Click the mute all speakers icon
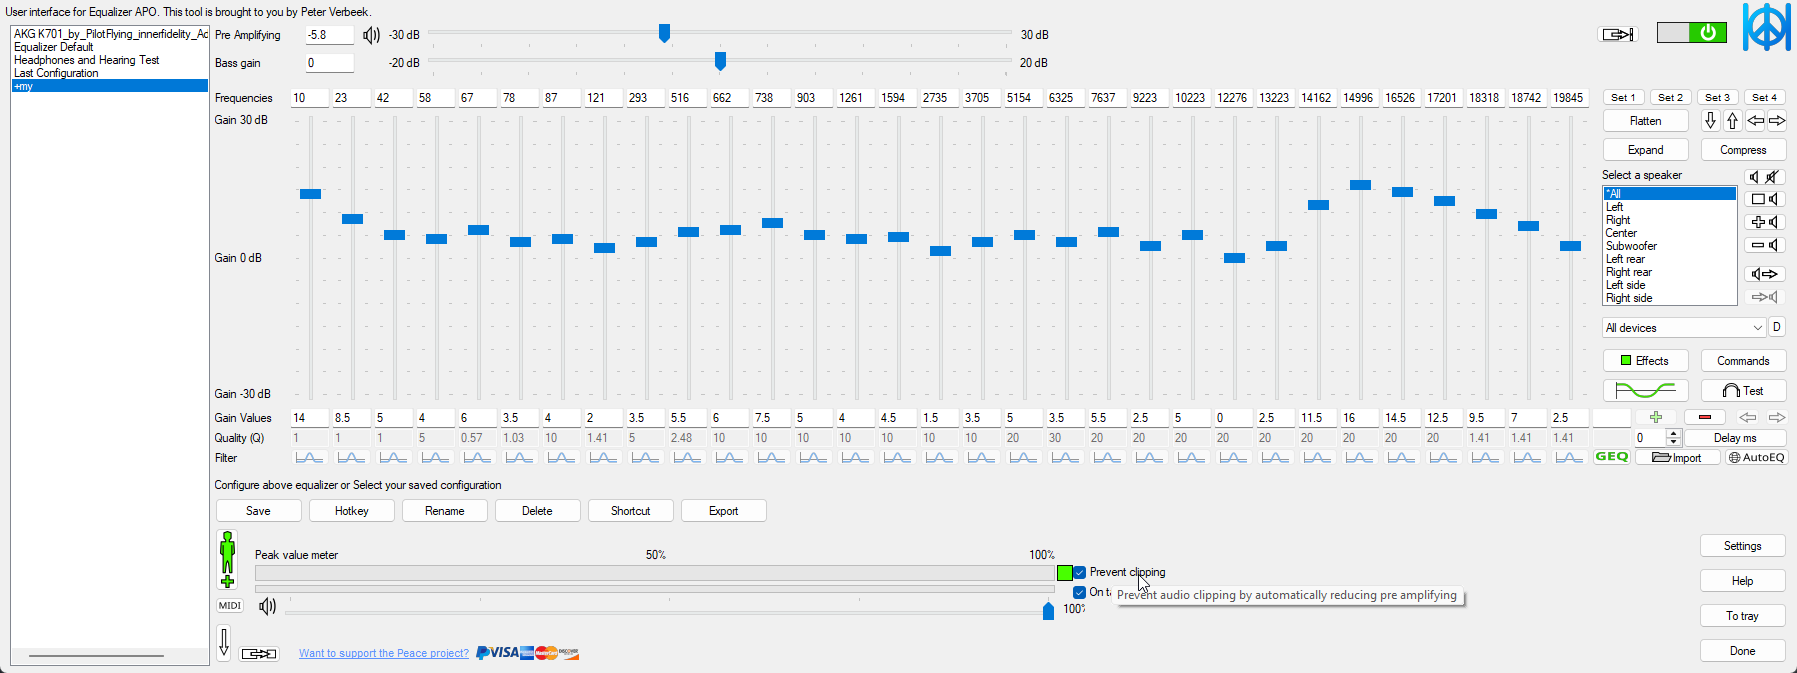The height and width of the screenshot is (673, 1797). (x=1772, y=177)
